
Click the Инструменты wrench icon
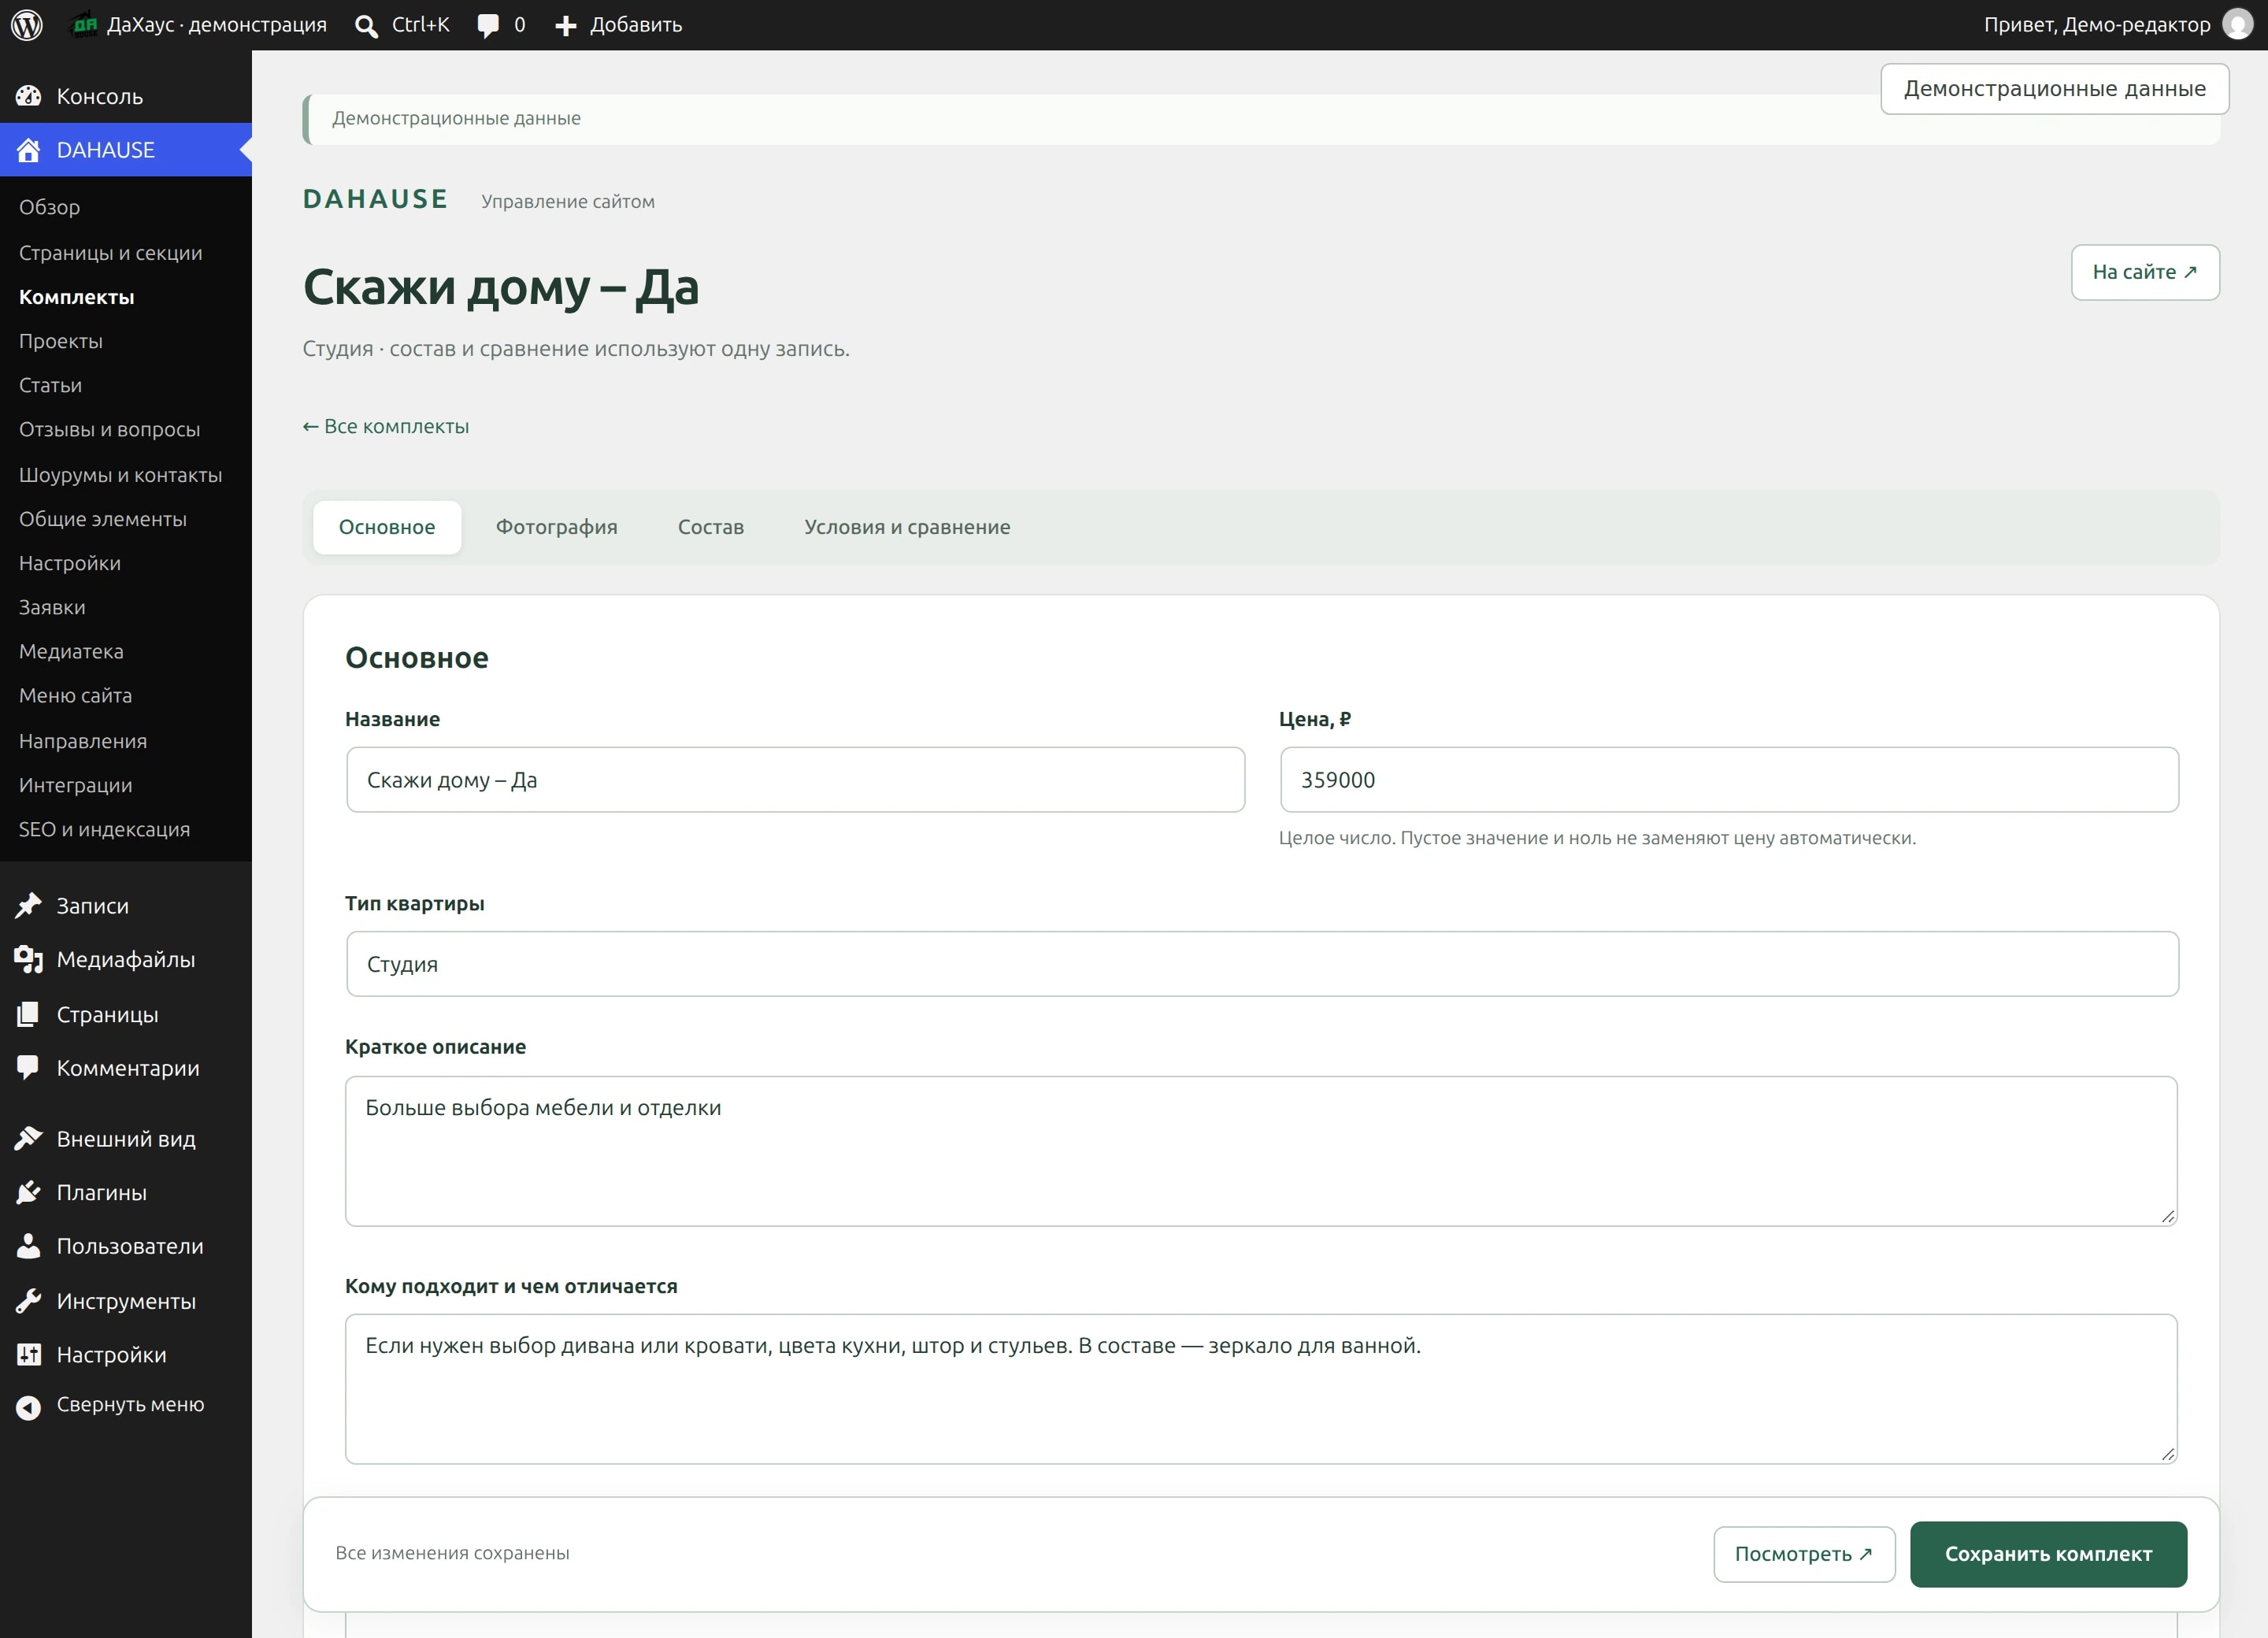pyautogui.click(x=28, y=1300)
